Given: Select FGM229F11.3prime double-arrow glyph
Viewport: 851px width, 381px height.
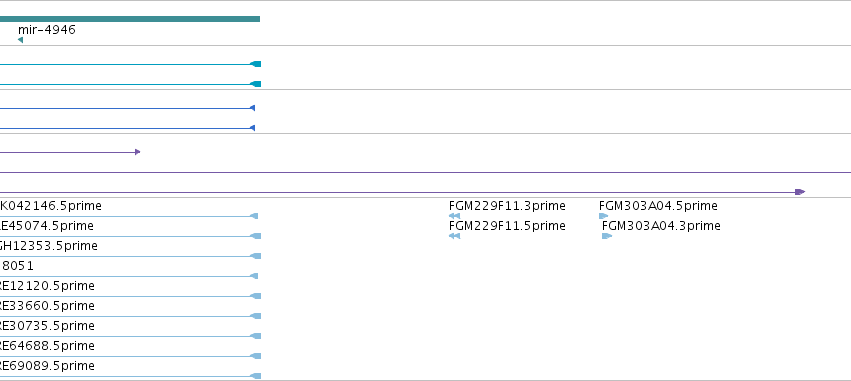Looking at the screenshot, I should [454, 216].
